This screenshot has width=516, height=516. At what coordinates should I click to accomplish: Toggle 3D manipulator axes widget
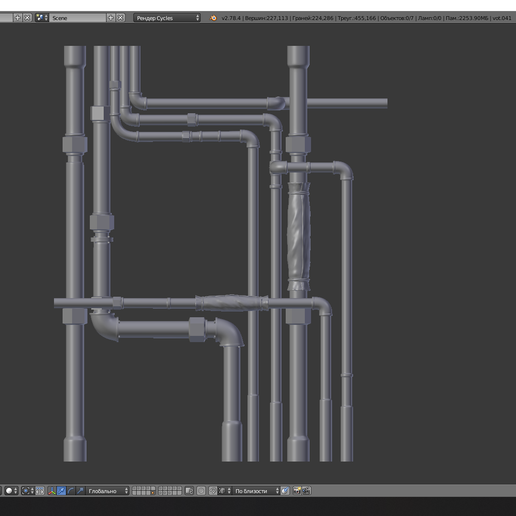pos(52,491)
